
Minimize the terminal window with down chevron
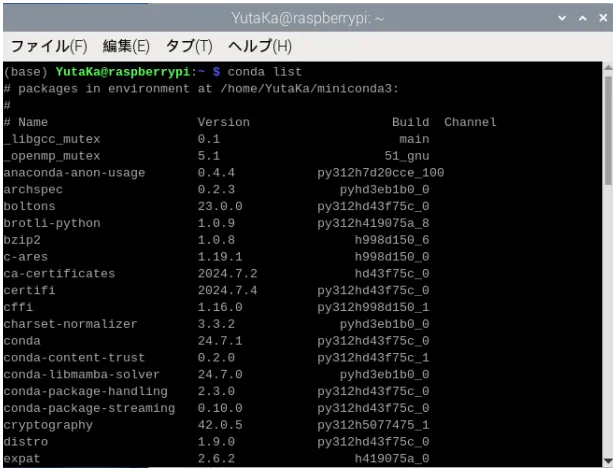point(562,18)
